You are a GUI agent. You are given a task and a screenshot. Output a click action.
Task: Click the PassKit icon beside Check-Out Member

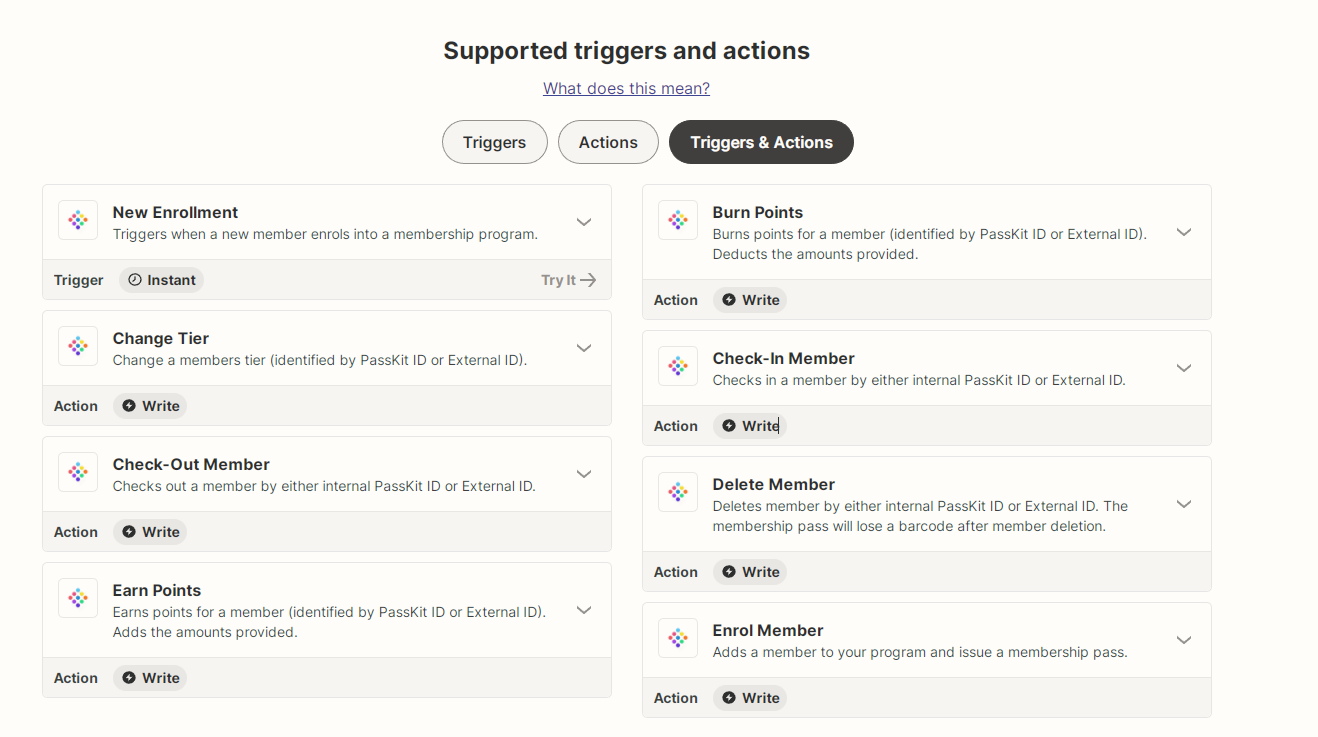pos(78,472)
